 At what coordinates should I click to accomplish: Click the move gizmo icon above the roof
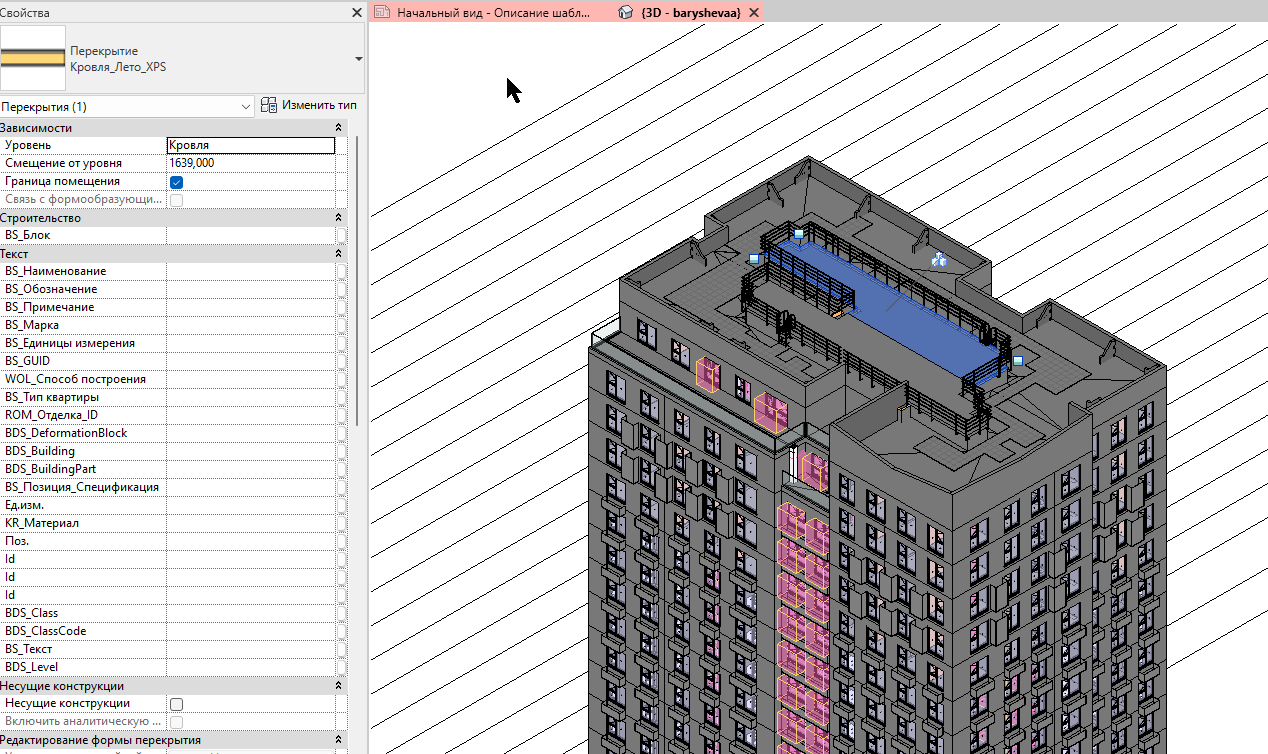939,260
